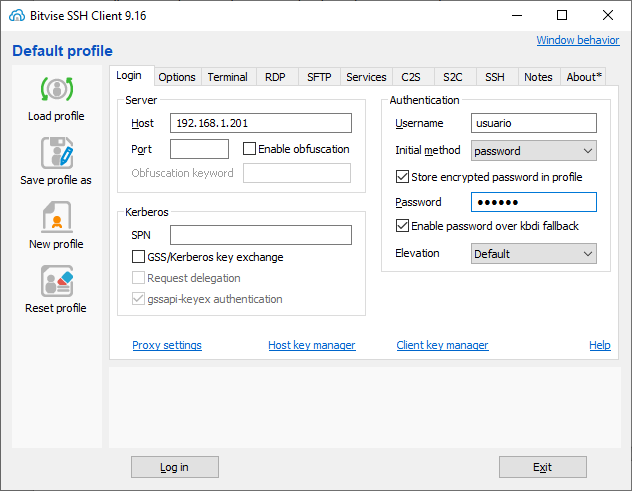
Task: Select the S2C tab
Action: point(453,77)
